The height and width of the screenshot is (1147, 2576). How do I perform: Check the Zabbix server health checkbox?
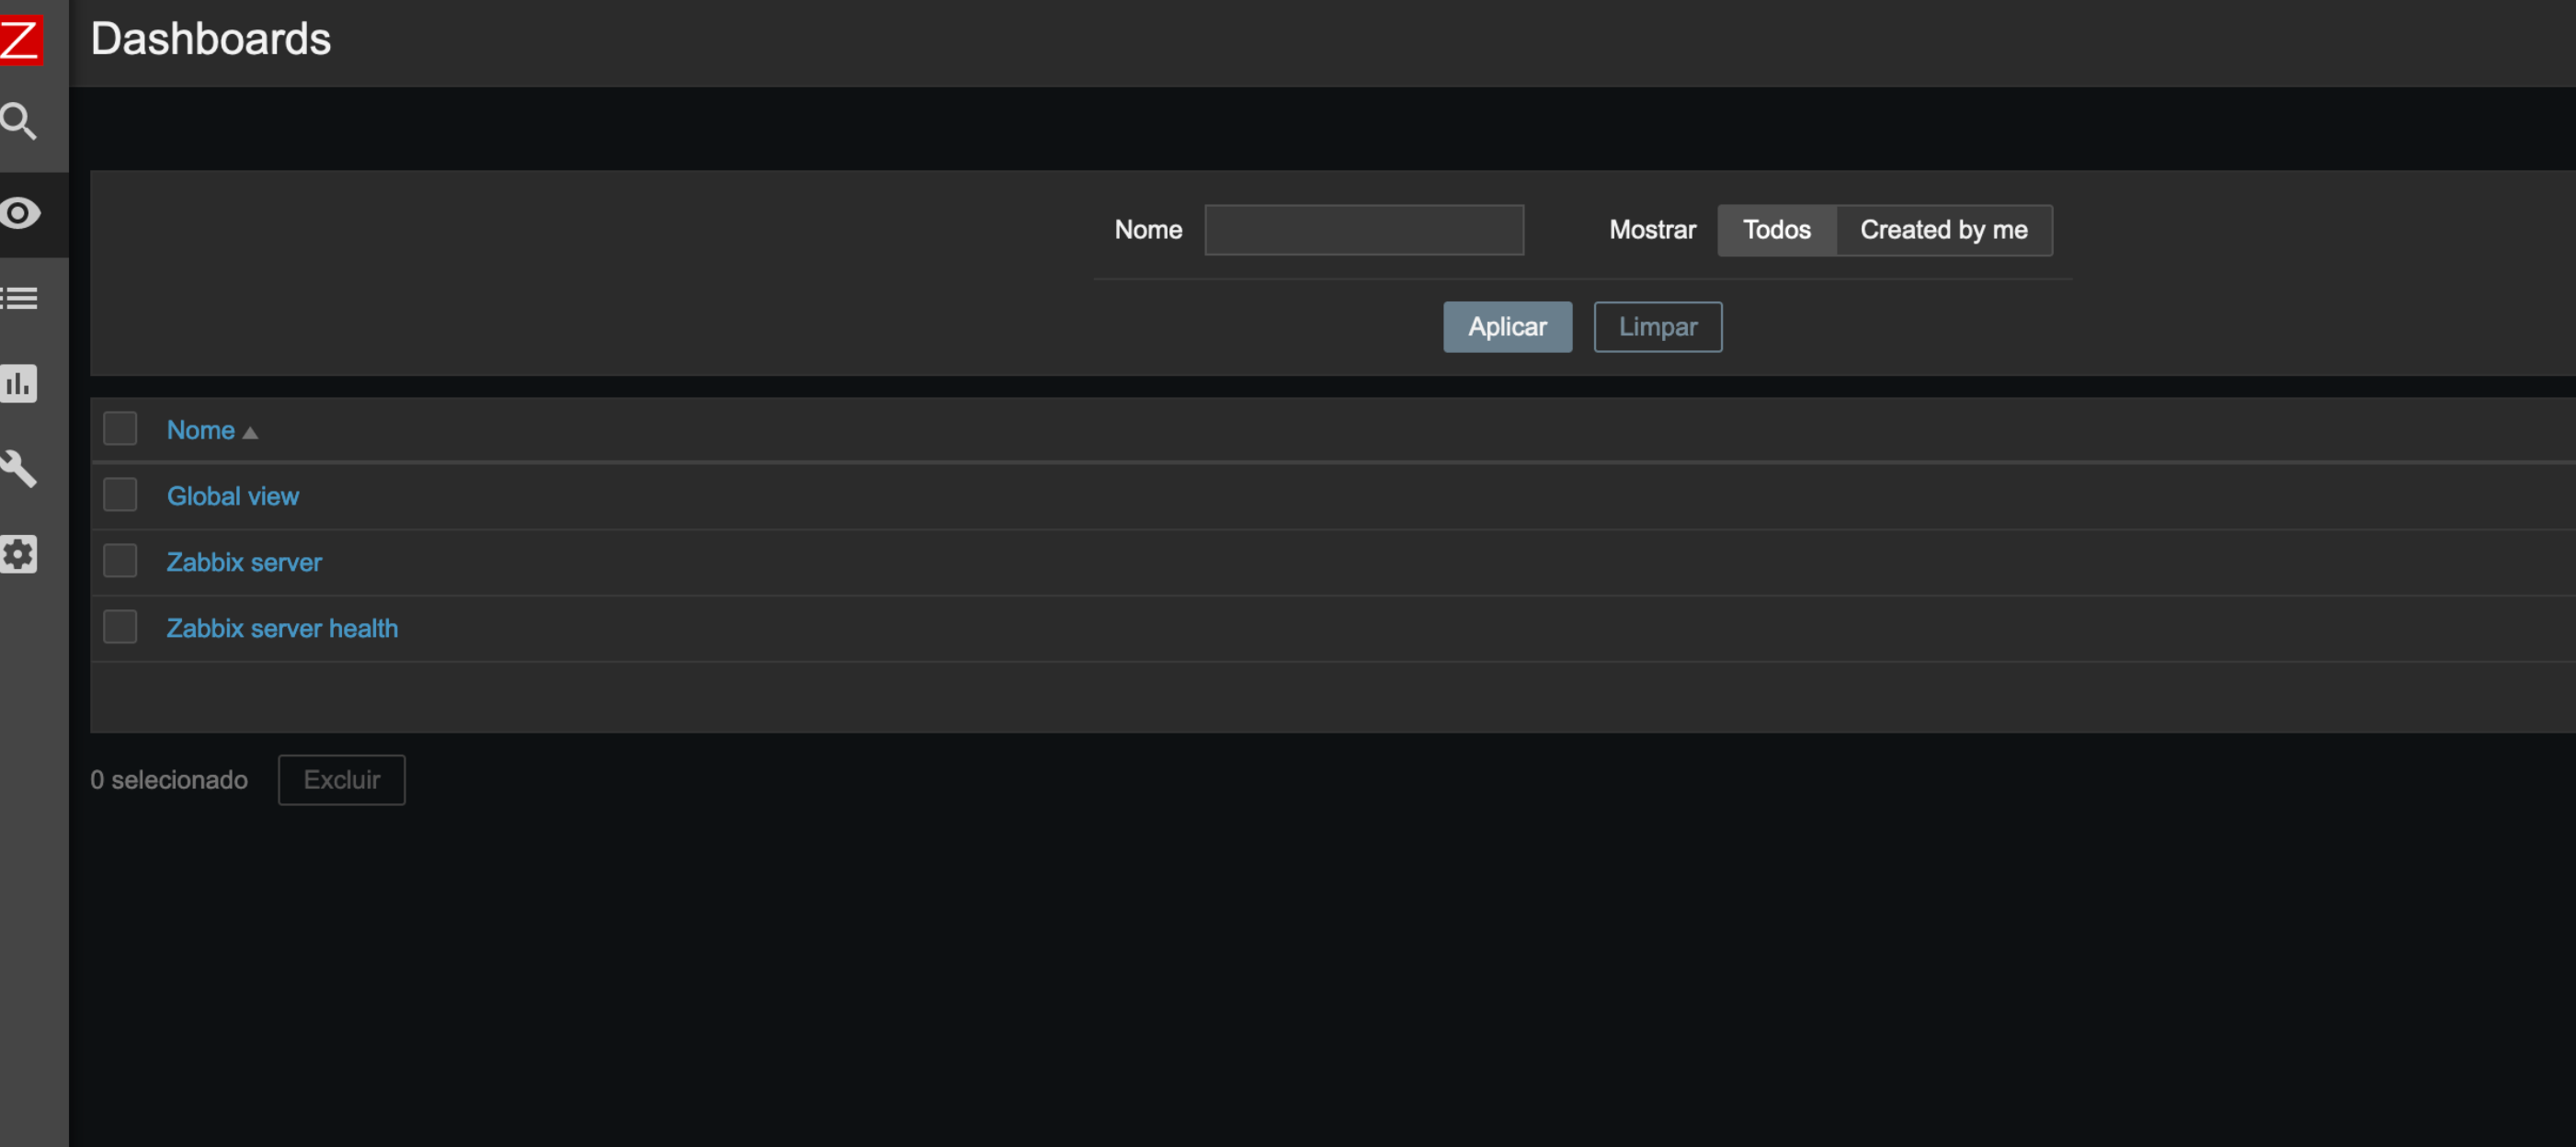coord(120,627)
